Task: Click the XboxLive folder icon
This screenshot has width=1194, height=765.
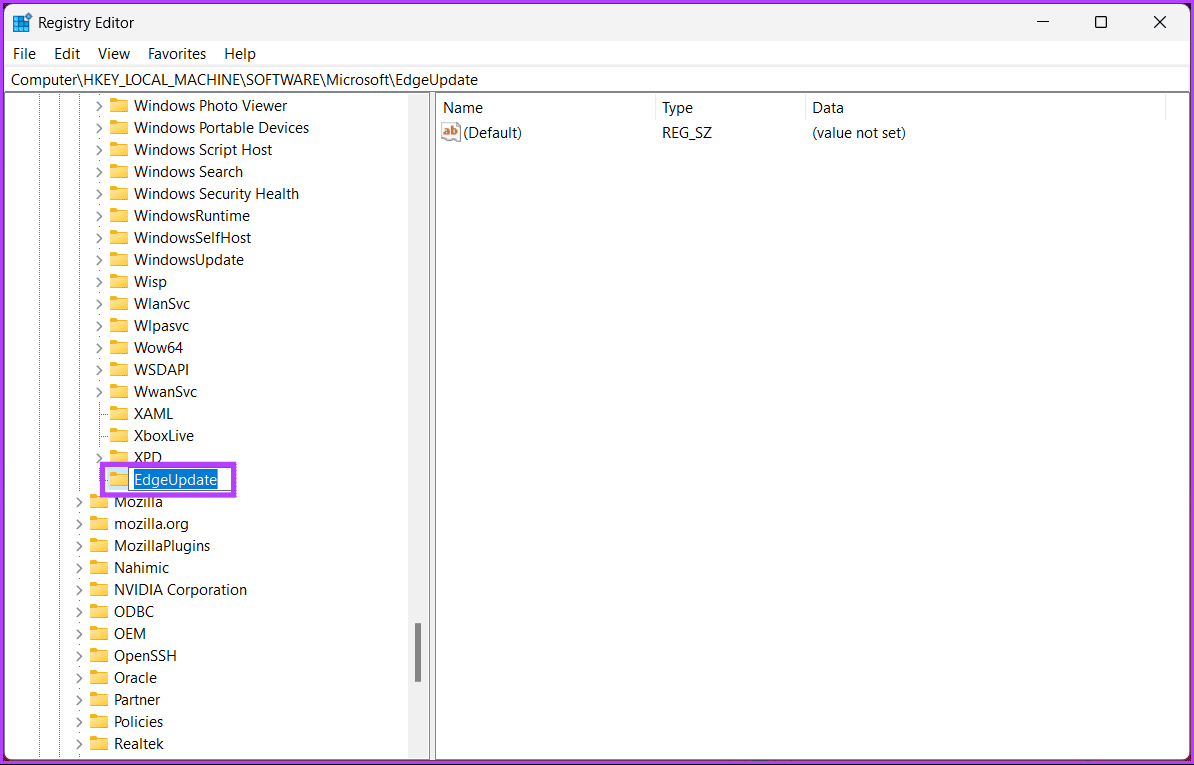Action: pos(119,436)
